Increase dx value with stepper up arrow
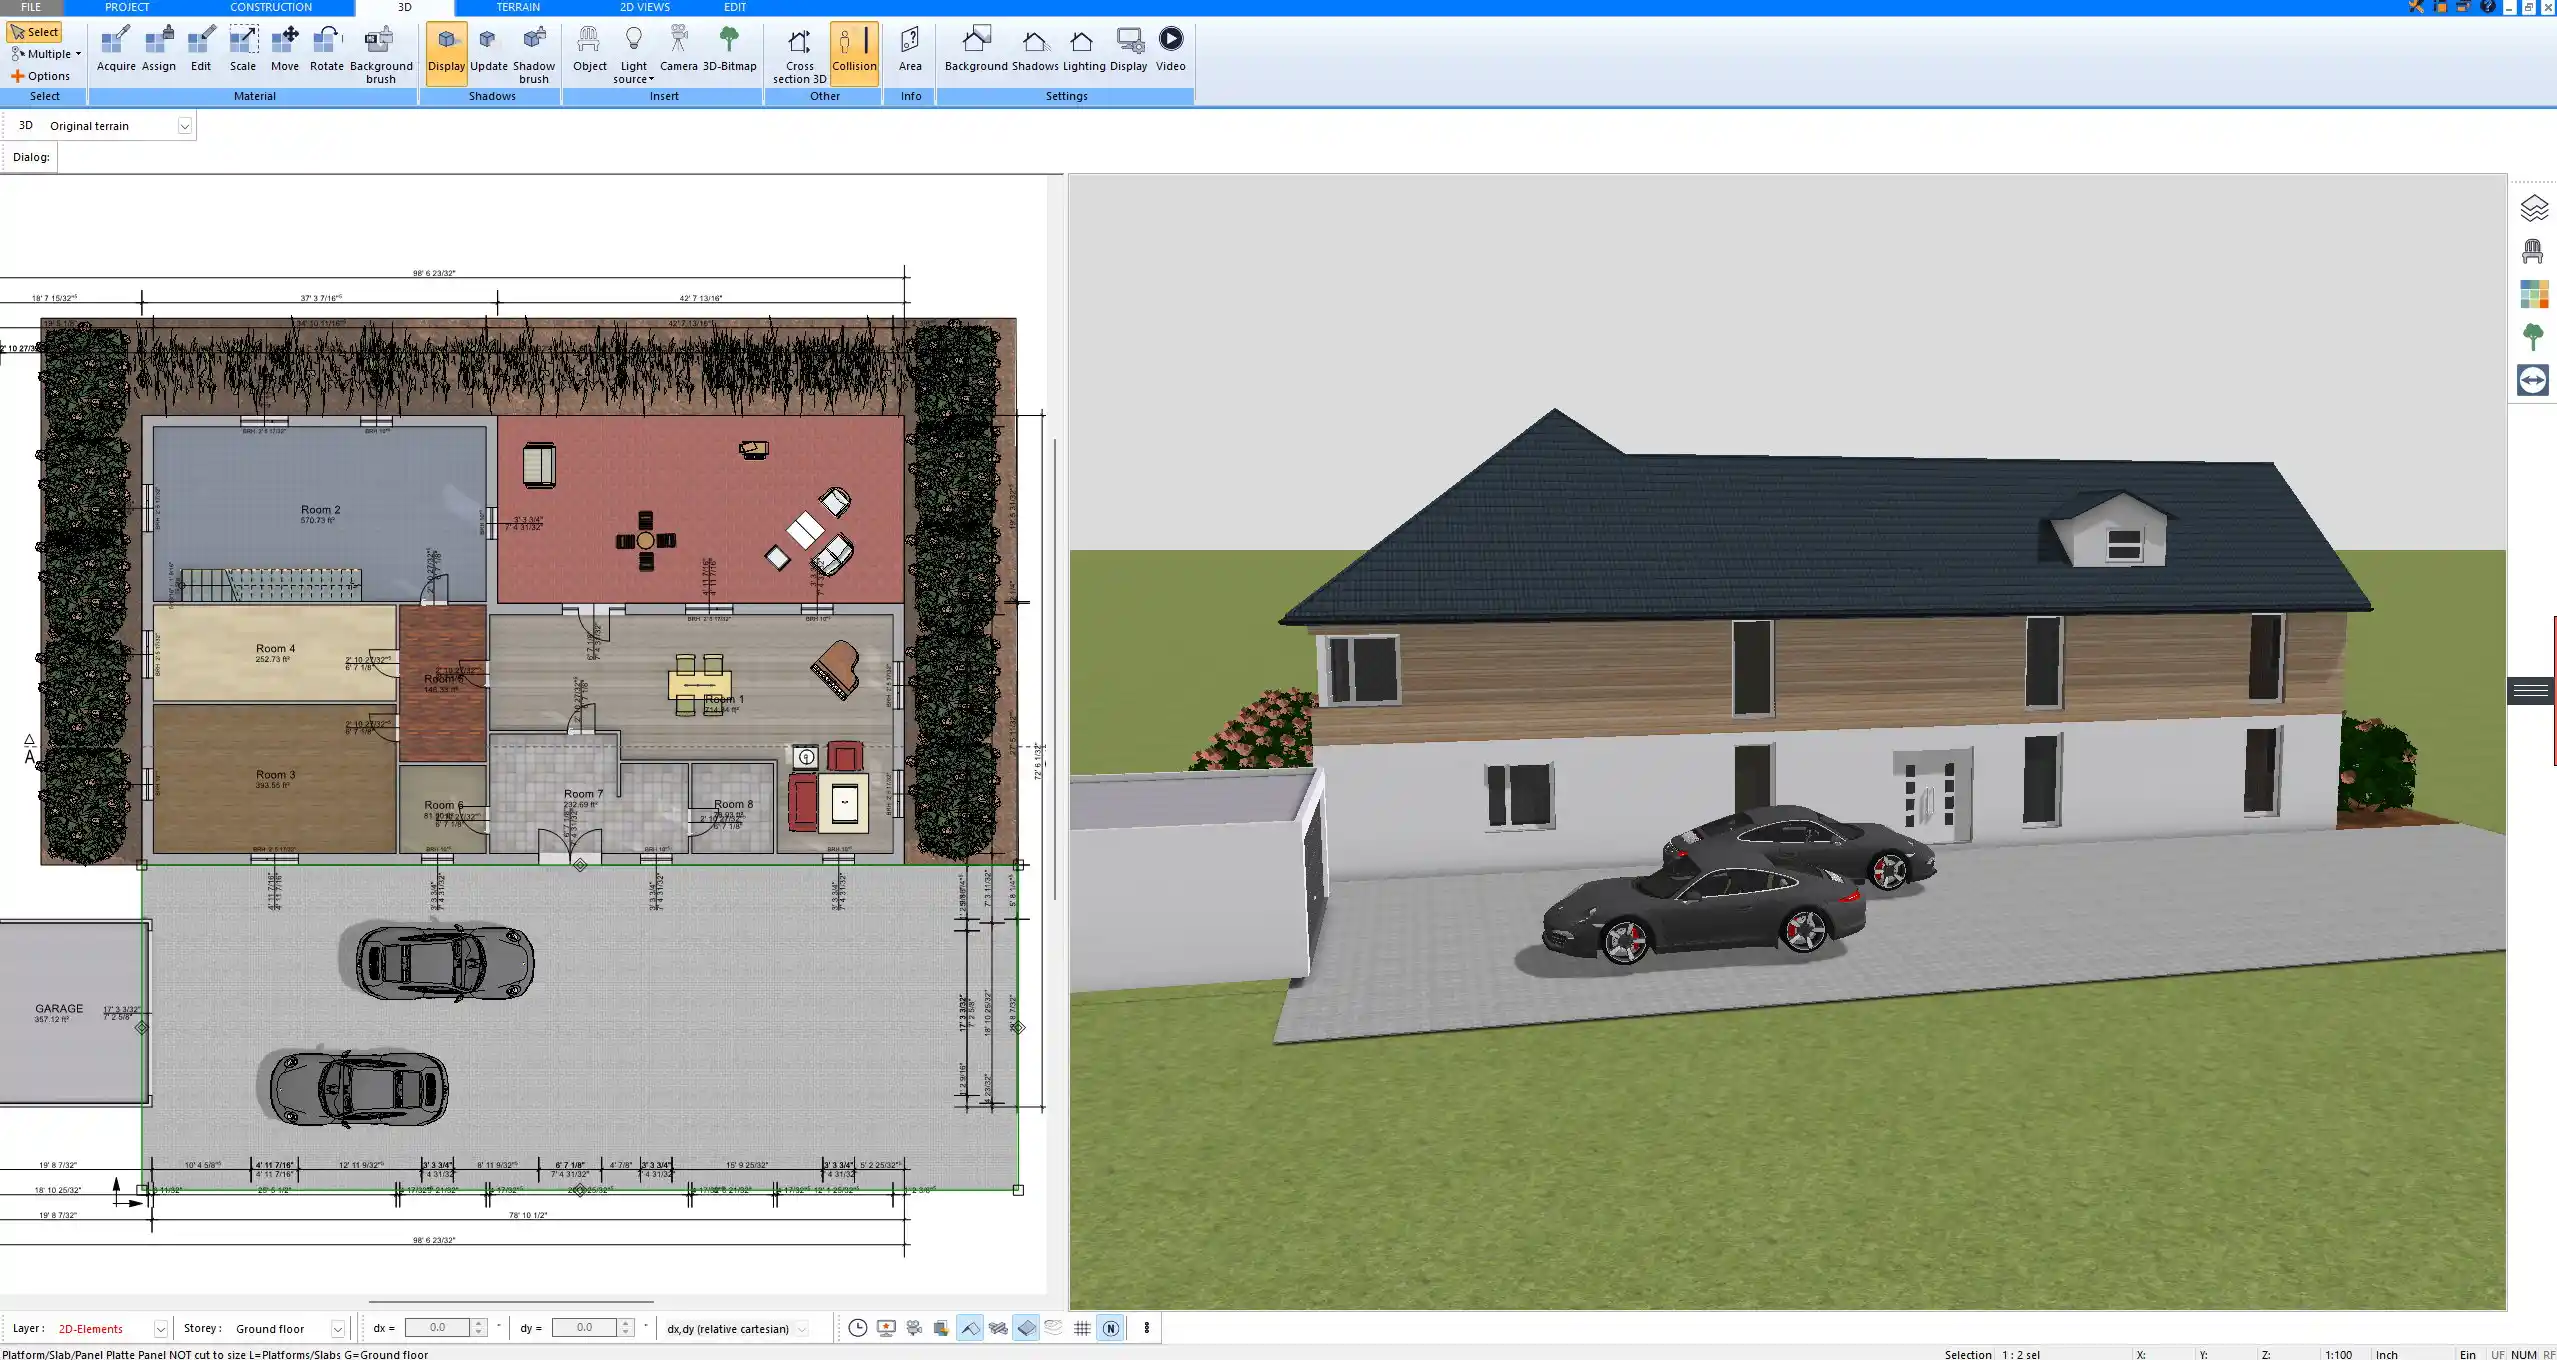This screenshot has height=1360, width=2557. [x=479, y=1323]
